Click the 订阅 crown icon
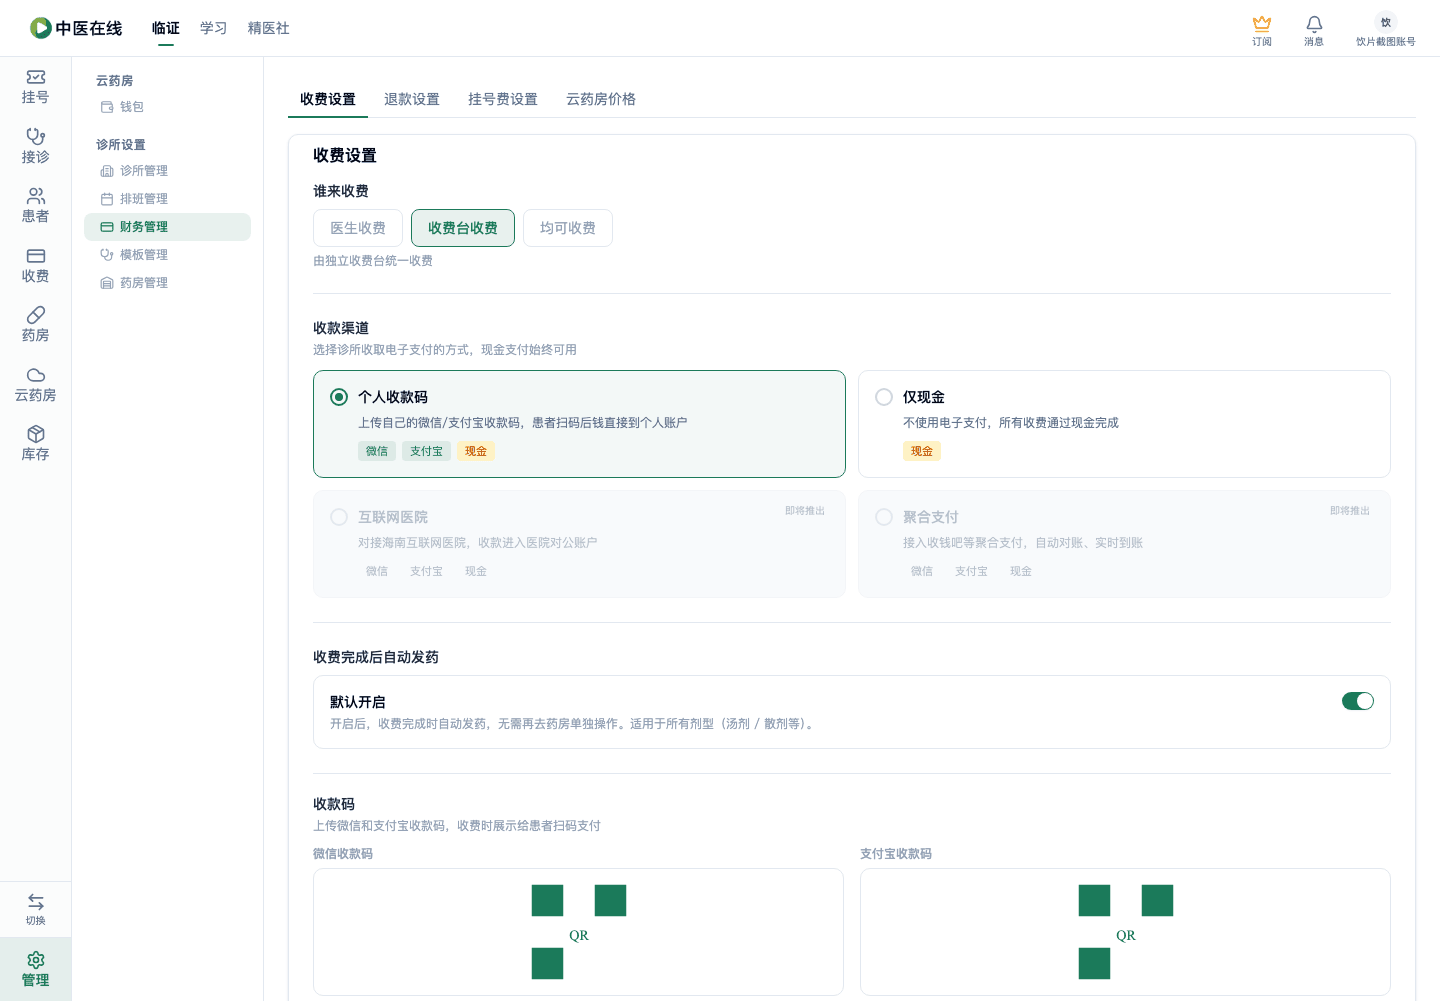The height and width of the screenshot is (1001, 1440). 1262,23
